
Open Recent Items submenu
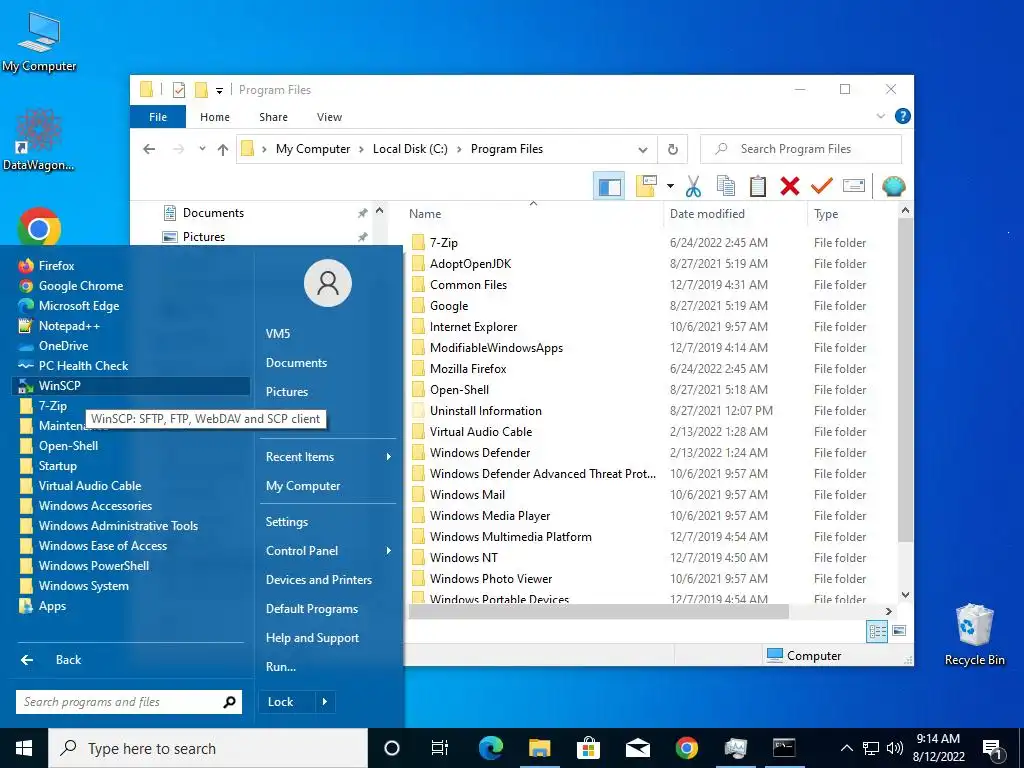[328, 457]
